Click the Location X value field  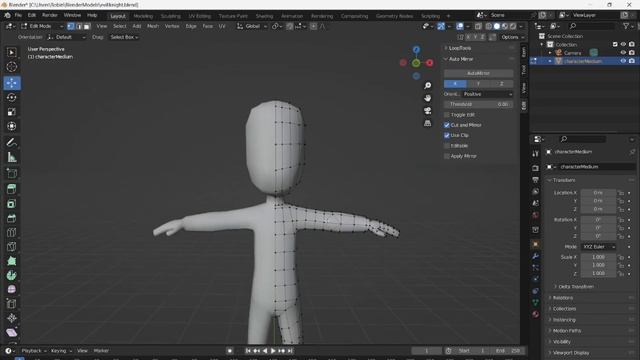(598, 193)
